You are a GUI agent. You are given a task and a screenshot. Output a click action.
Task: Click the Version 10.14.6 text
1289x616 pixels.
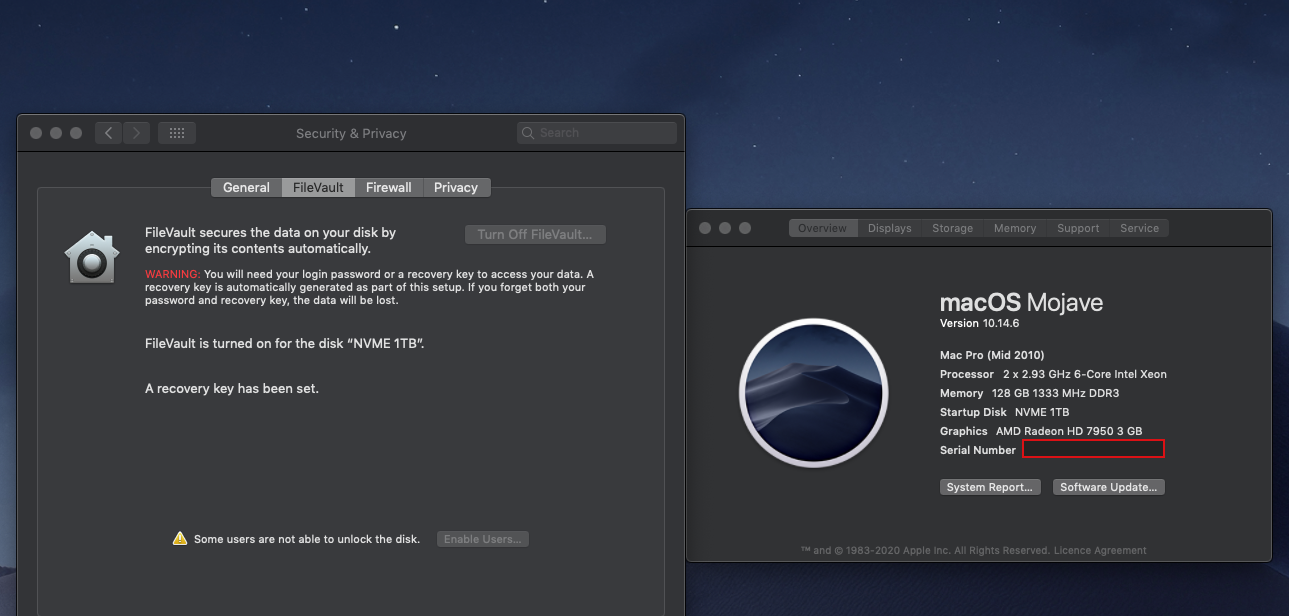click(979, 324)
